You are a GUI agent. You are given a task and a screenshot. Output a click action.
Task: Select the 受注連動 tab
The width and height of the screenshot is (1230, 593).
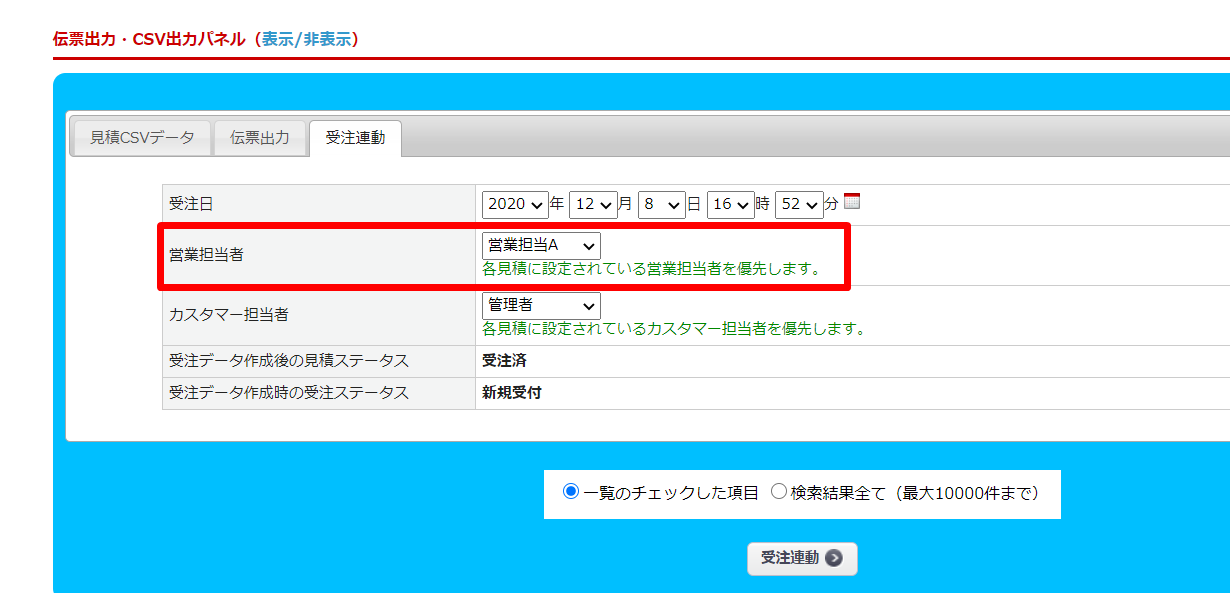click(x=355, y=138)
